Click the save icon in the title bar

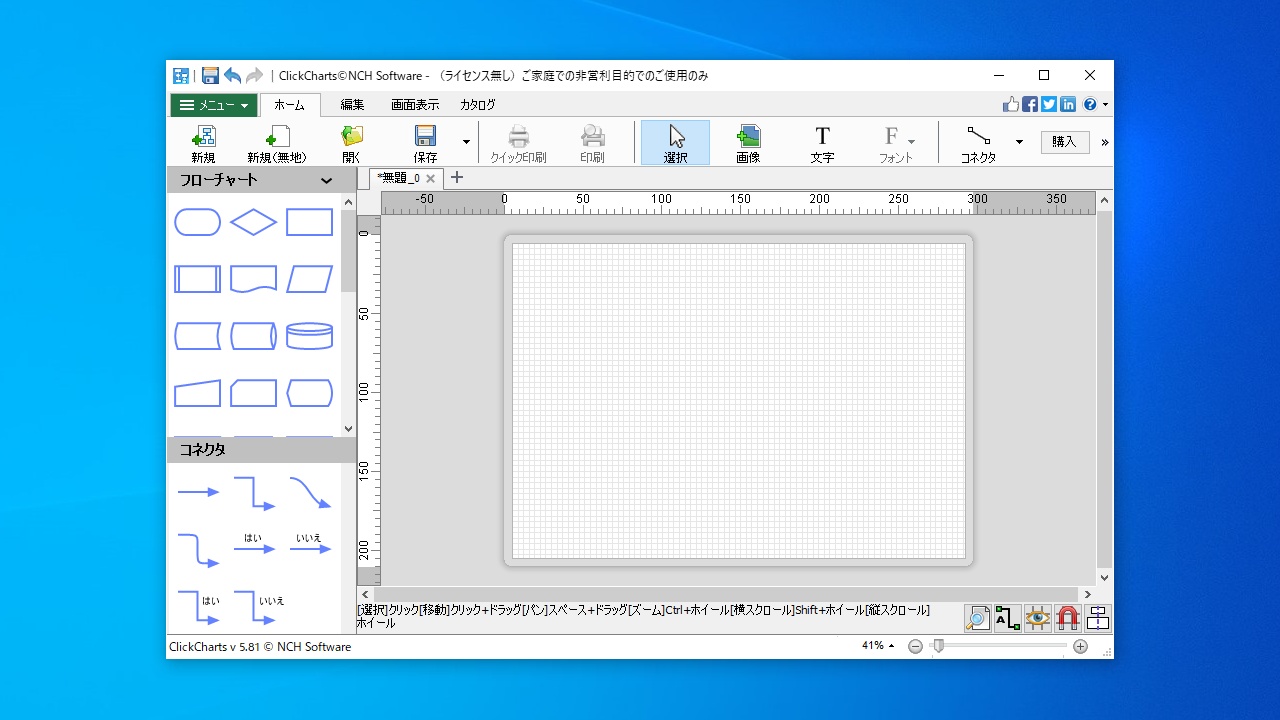tap(210, 76)
